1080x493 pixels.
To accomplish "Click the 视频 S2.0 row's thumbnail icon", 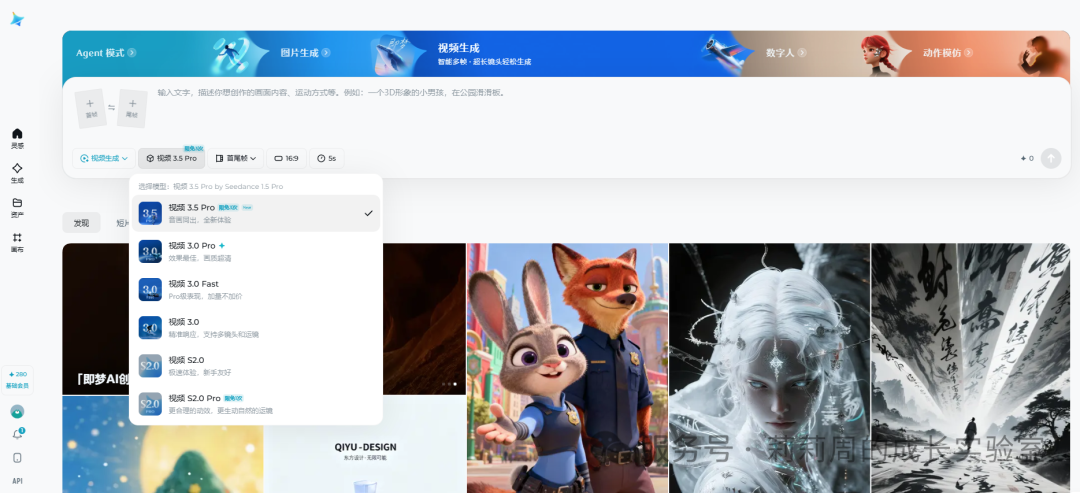I will coord(150,366).
